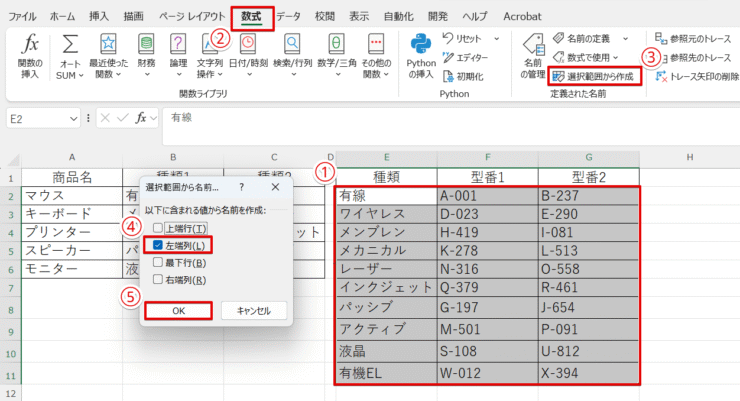Expand the Lookup (検索/行列) dropdown chevron
The height and width of the screenshot is (401, 740).
pos(293,75)
